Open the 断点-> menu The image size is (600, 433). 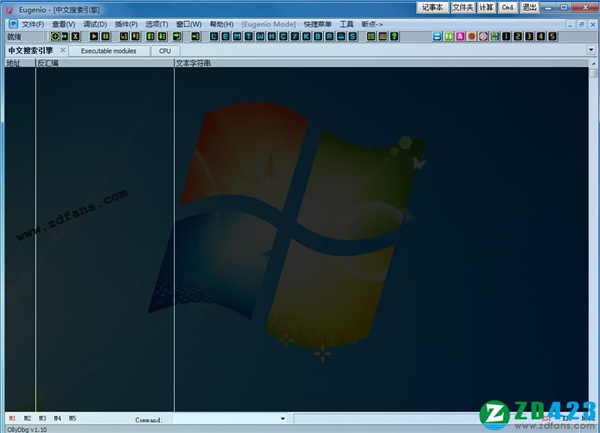(x=372, y=24)
